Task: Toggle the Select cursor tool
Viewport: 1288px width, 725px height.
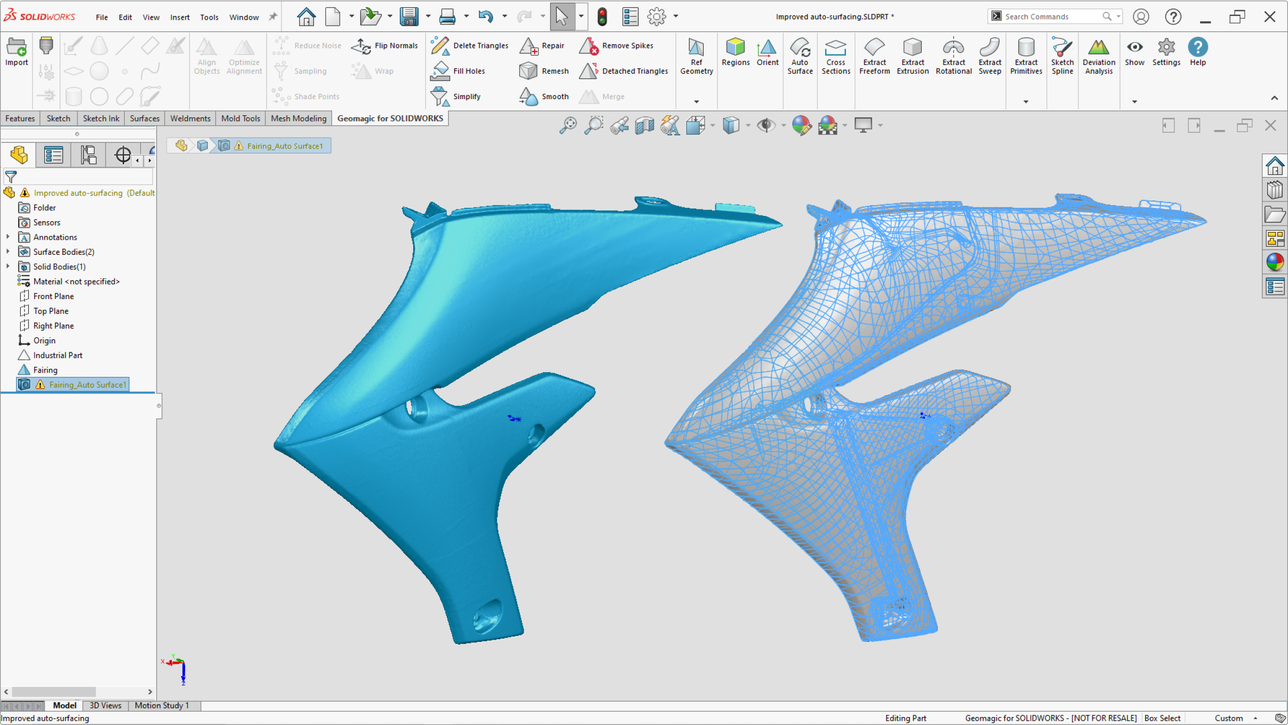Action: pyautogui.click(x=562, y=17)
